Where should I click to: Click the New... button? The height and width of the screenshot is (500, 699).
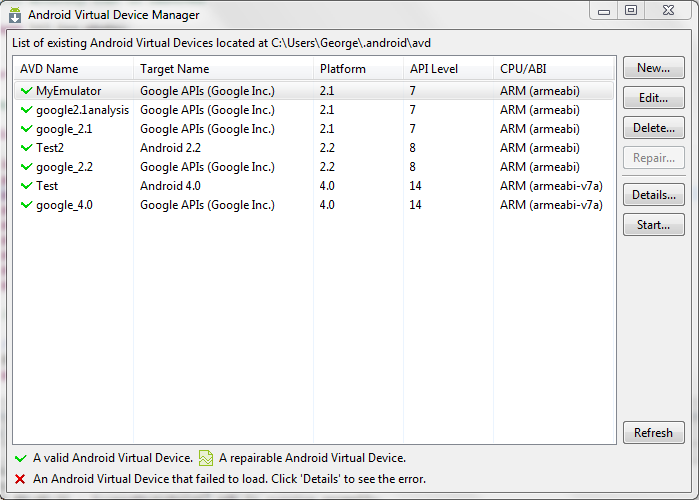pos(654,68)
